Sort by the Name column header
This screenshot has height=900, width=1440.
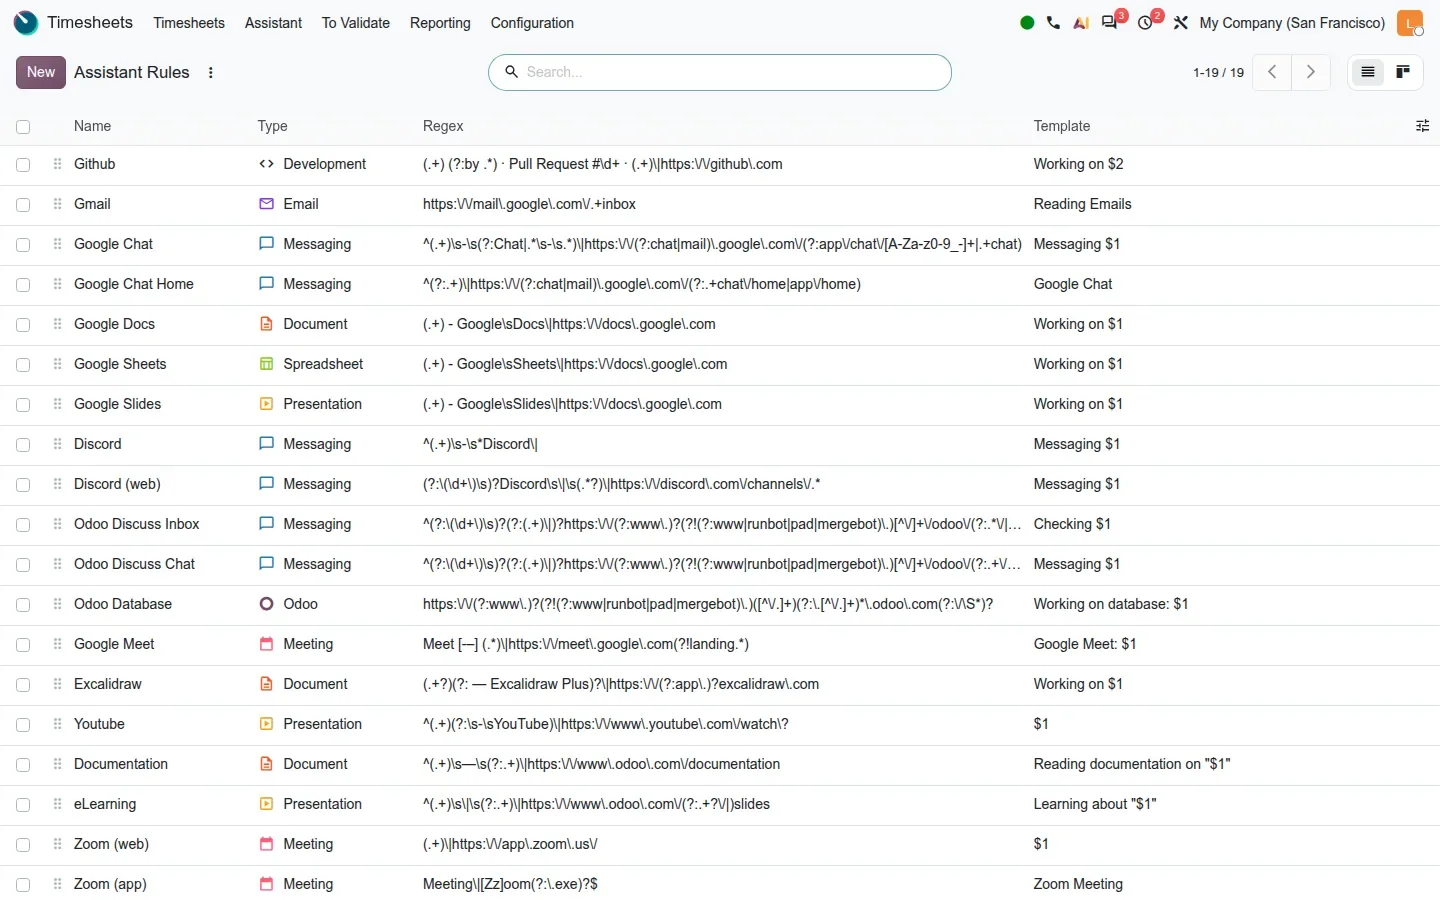(92, 126)
